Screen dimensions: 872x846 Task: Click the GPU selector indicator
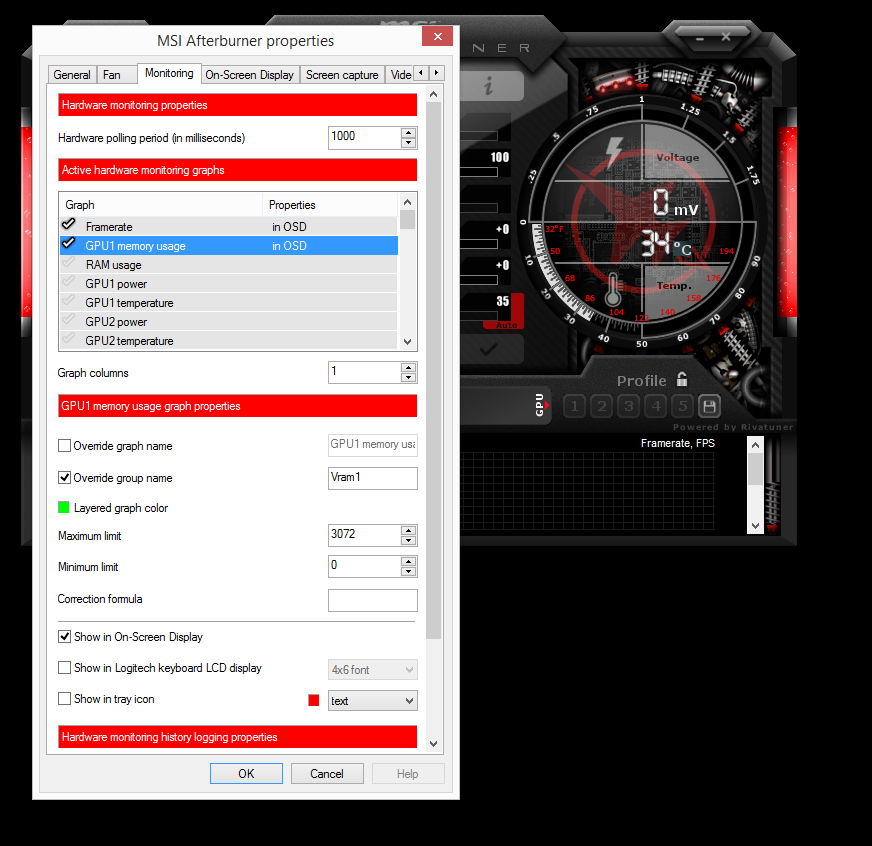point(541,405)
